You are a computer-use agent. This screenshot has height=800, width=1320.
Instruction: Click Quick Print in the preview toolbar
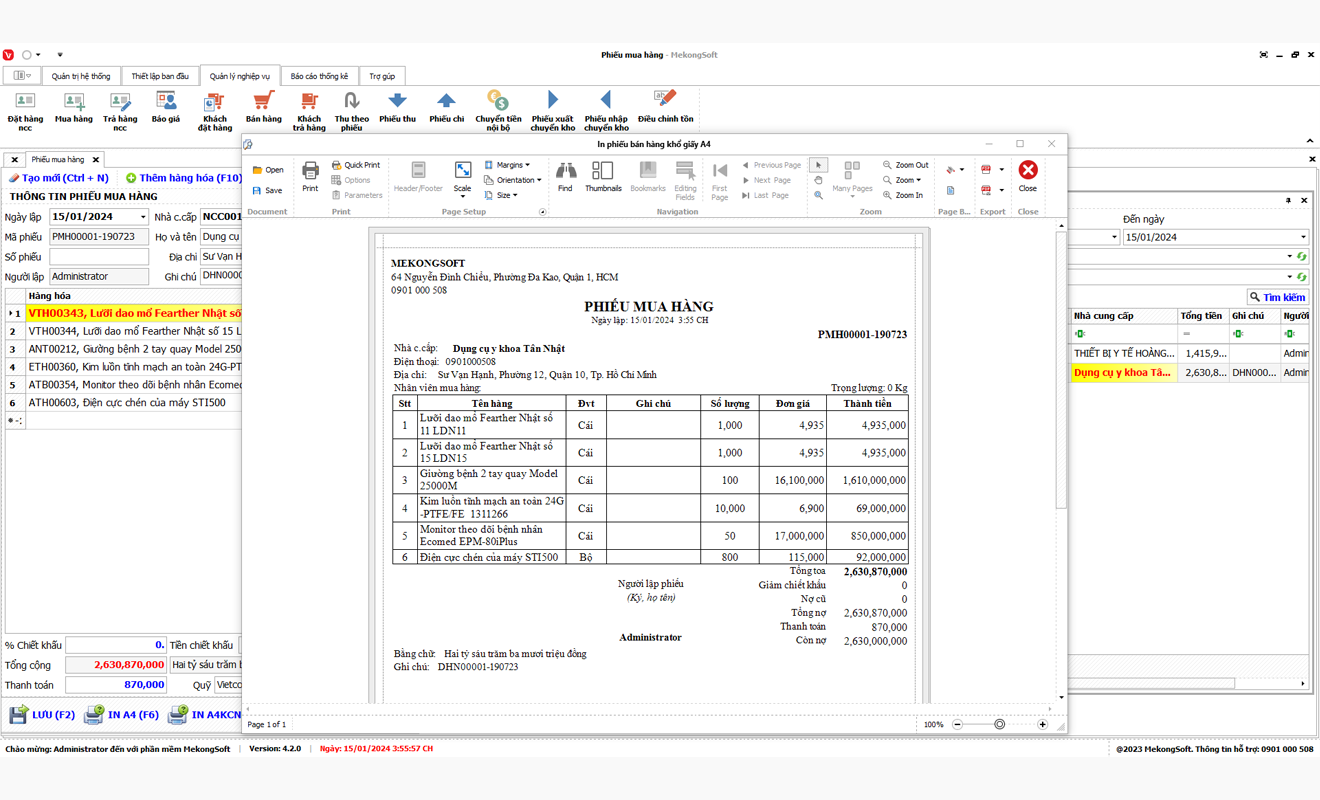356,165
